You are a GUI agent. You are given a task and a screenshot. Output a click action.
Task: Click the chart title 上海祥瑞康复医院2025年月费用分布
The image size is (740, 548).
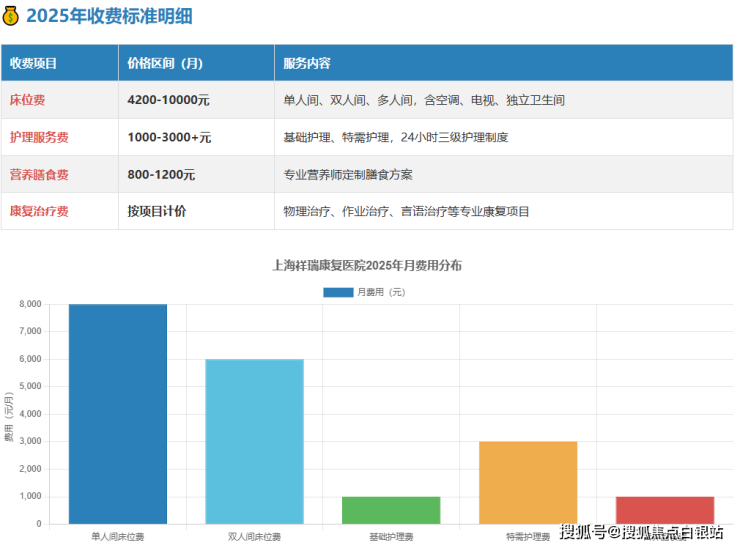coord(367,266)
